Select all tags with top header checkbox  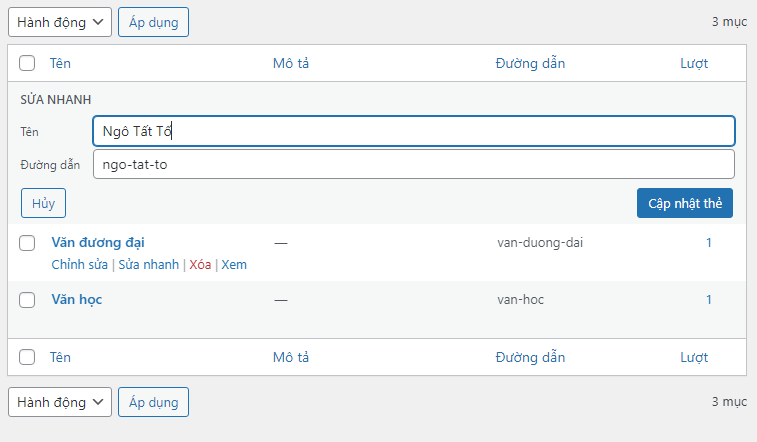pyautogui.click(x=27, y=63)
